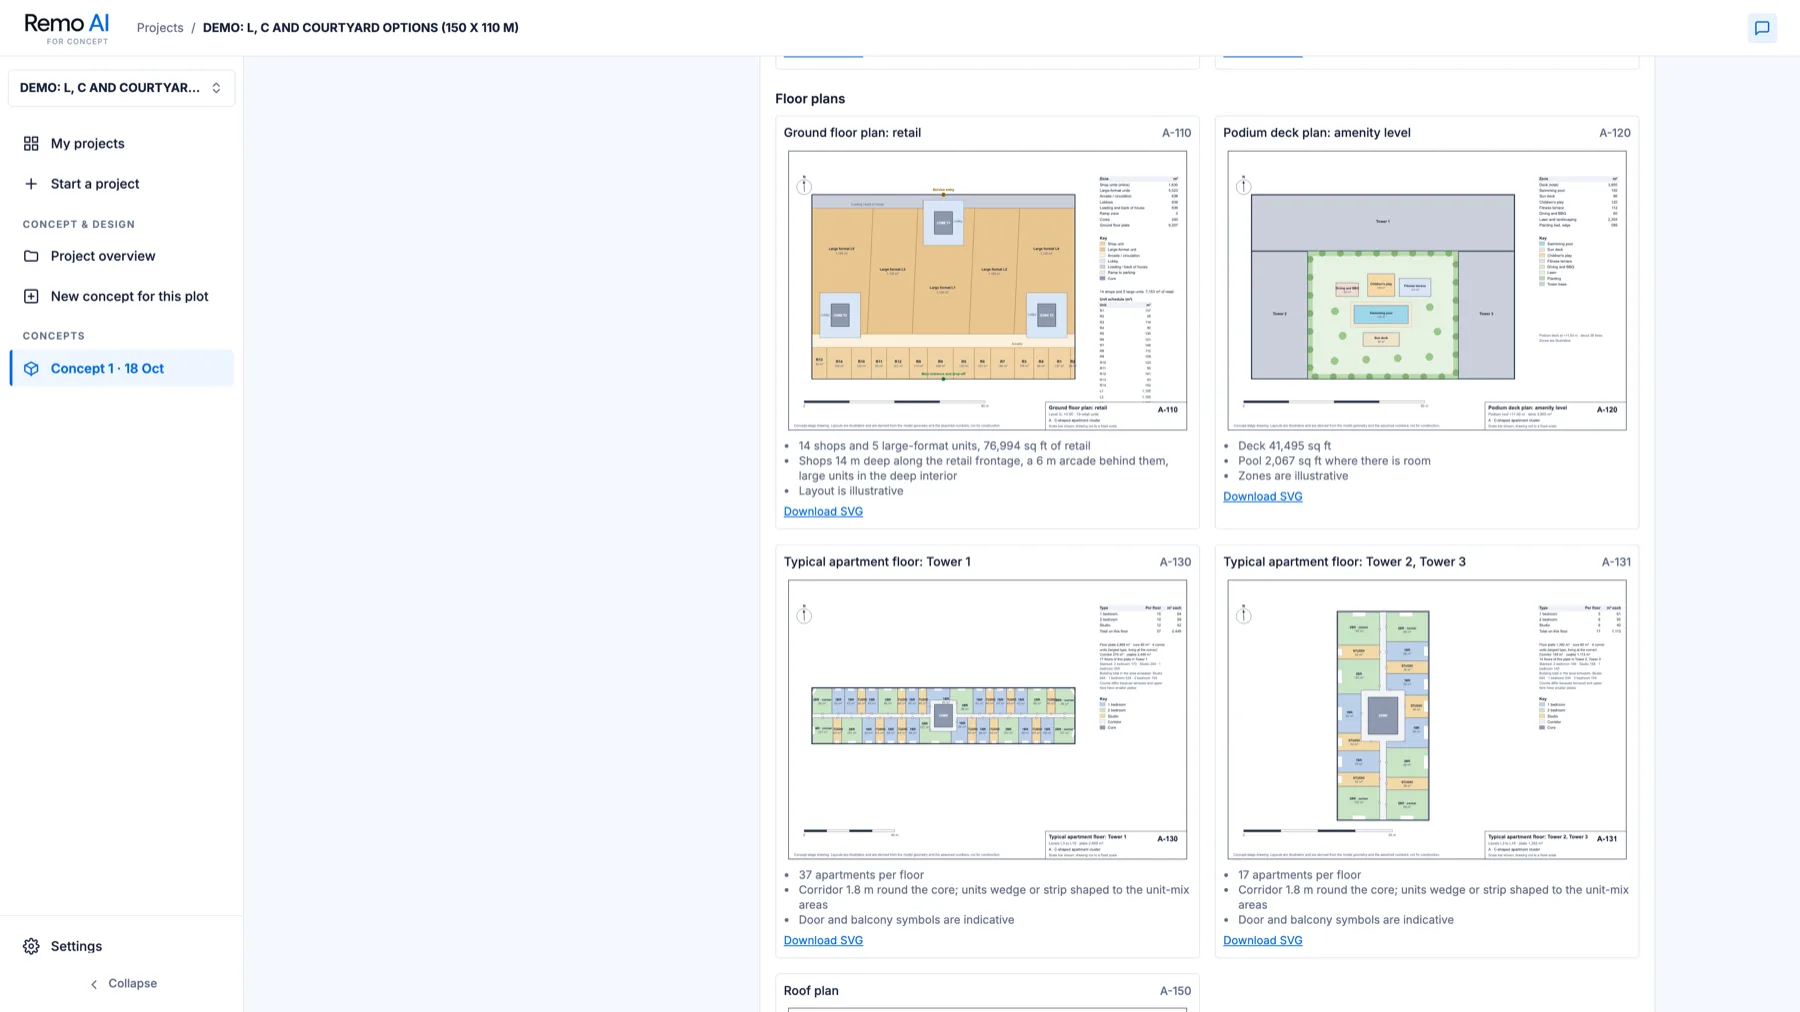Open the Ground floor plan retail drawing

click(x=987, y=291)
